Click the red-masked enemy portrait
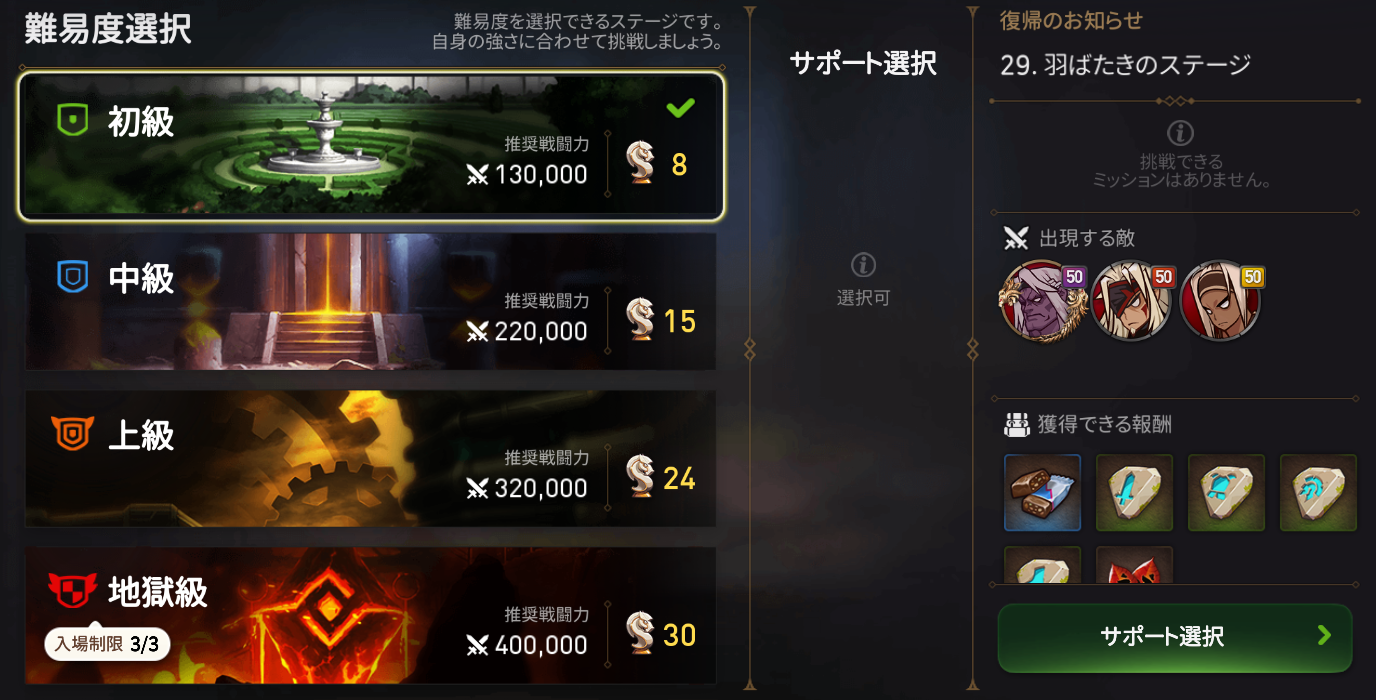Screen dimensions: 1376x700 (1131, 300)
